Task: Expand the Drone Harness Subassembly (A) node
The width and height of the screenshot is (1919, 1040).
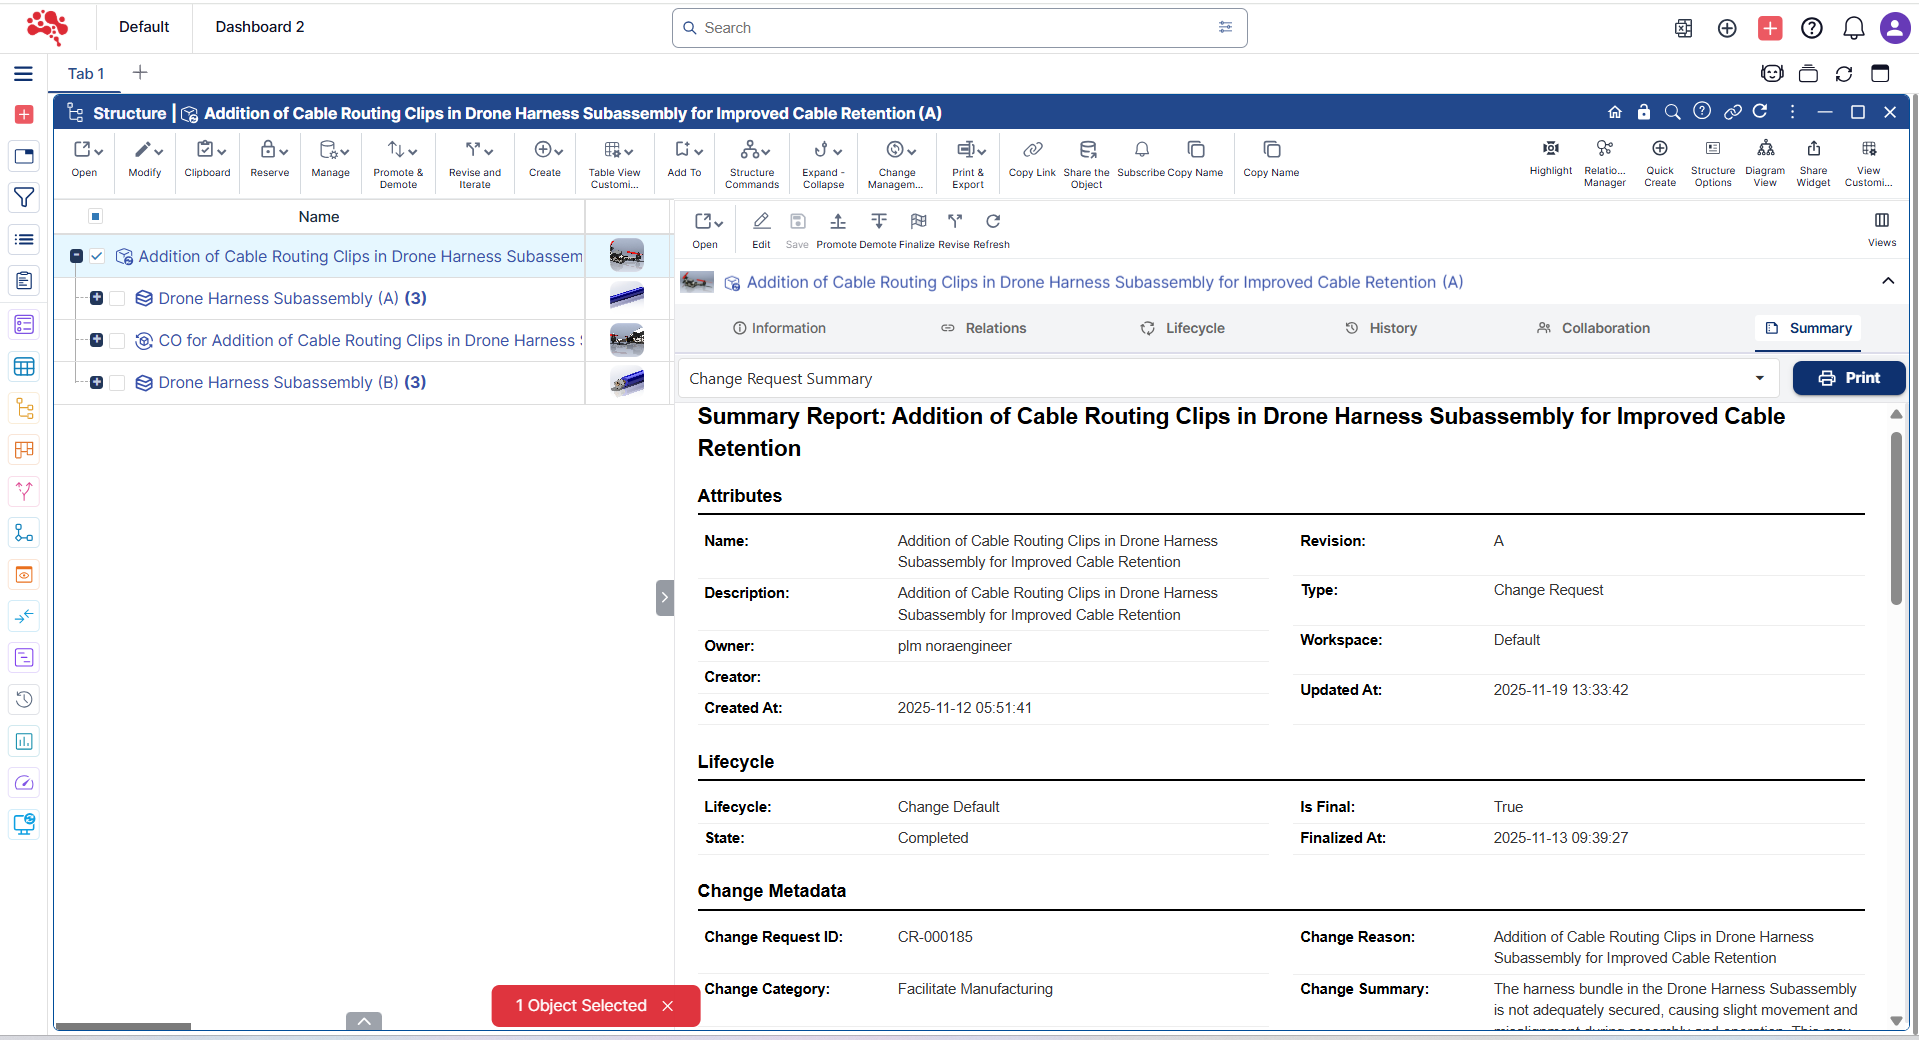Action: click(96, 298)
